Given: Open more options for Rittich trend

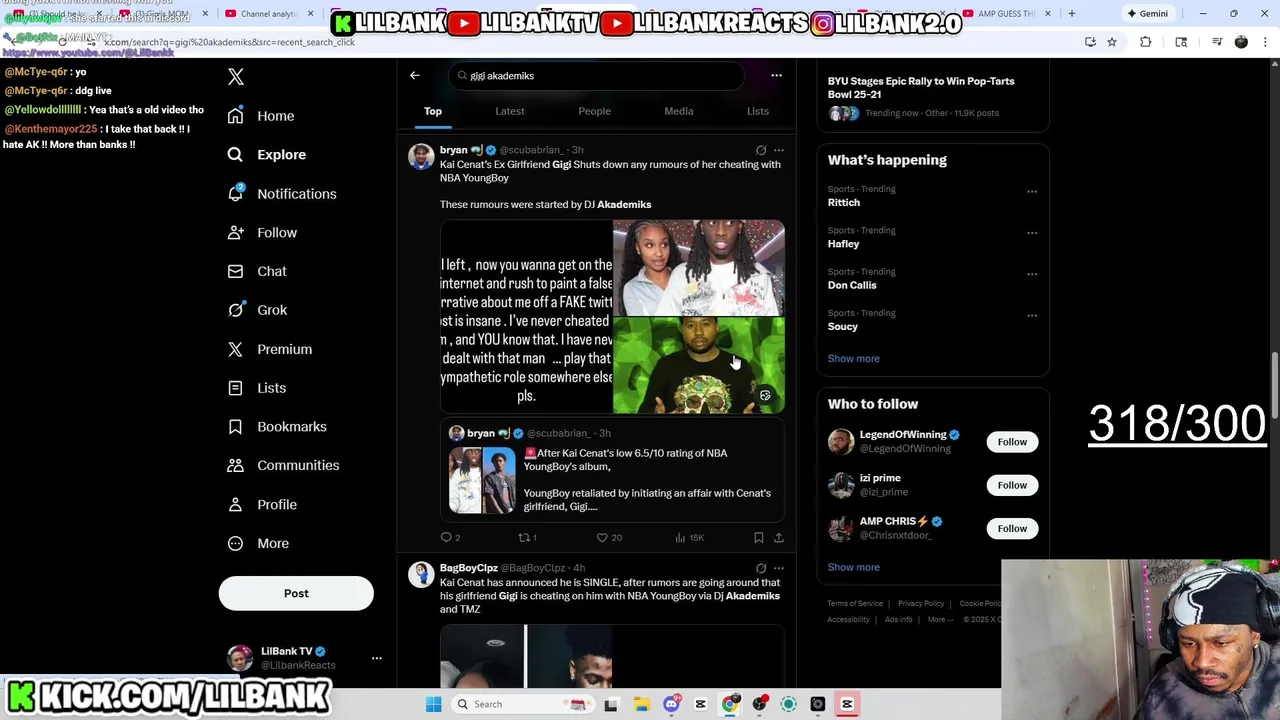Looking at the screenshot, I should point(1032,191).
